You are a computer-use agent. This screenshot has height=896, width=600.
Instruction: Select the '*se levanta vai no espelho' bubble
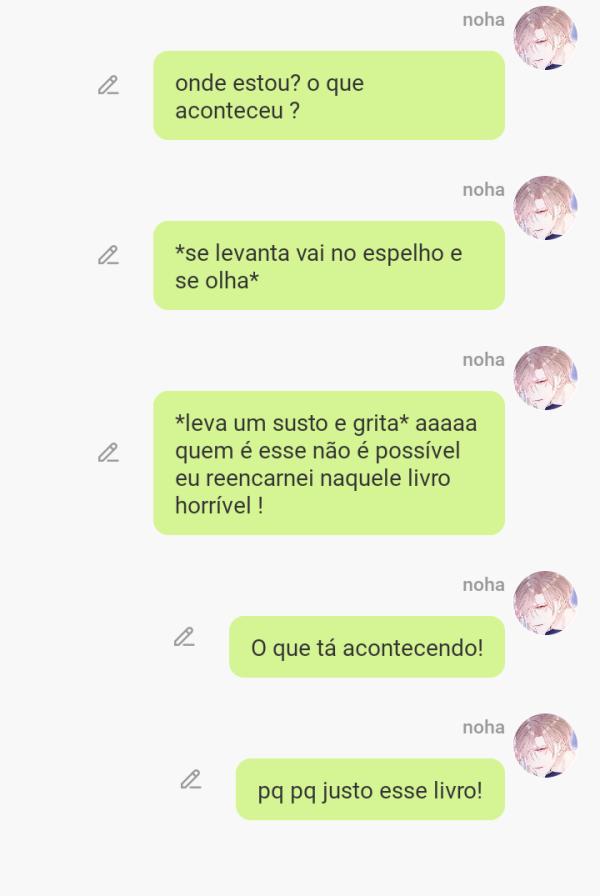click(329, 266)
